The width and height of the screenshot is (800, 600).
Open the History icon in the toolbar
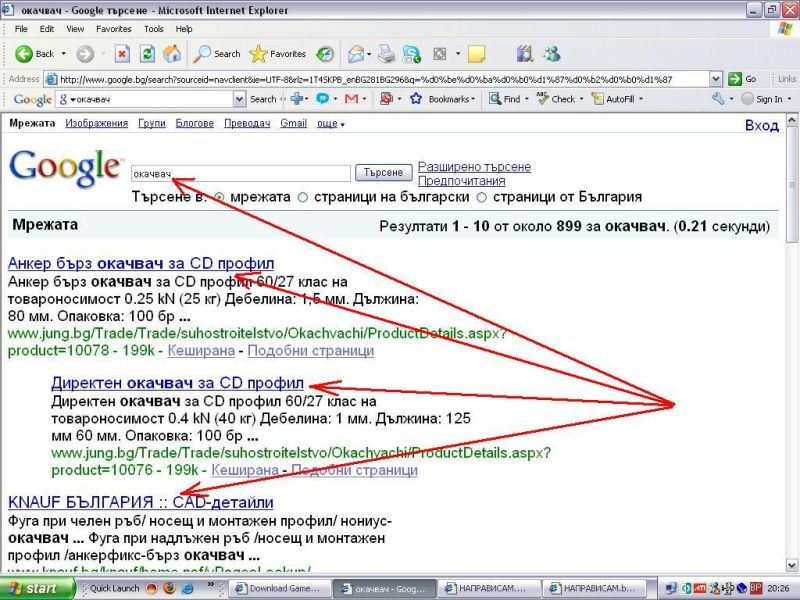pos(325,53)
